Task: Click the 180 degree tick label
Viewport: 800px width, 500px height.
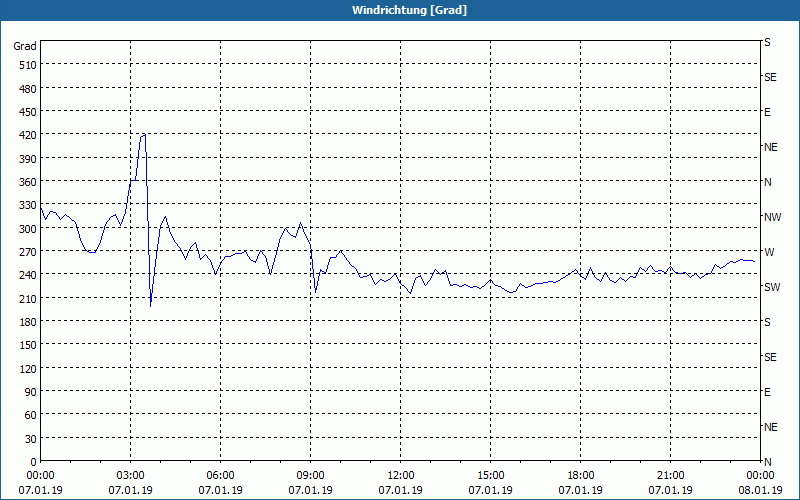Action: 28,321
